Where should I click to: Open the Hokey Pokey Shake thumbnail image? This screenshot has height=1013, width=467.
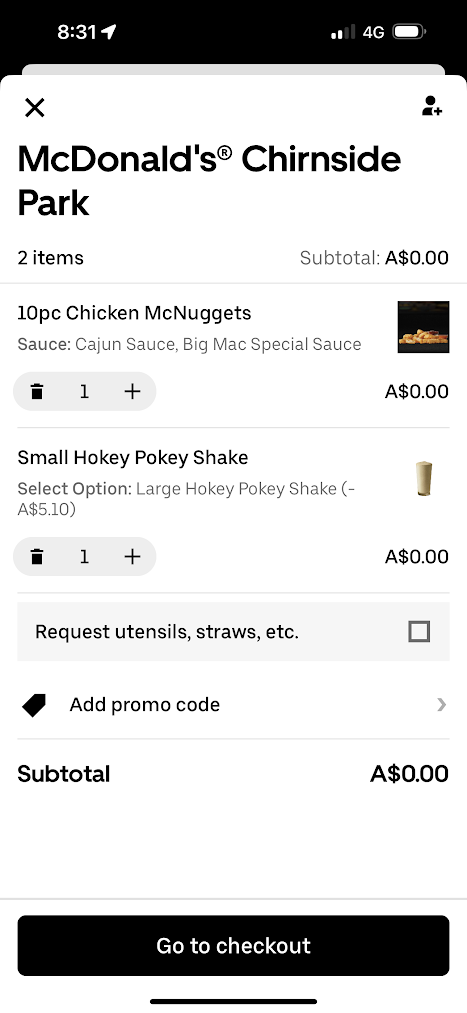pyautogui.click(x=424, y=479)
